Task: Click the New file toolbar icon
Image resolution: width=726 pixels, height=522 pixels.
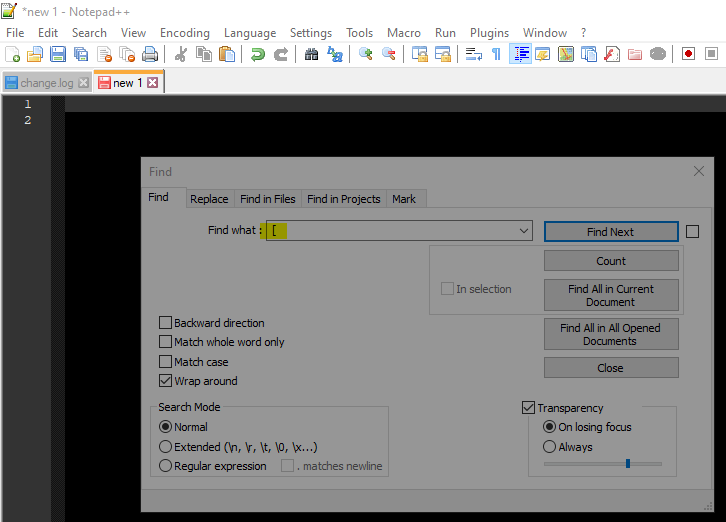Action: (x=13, y=54)
